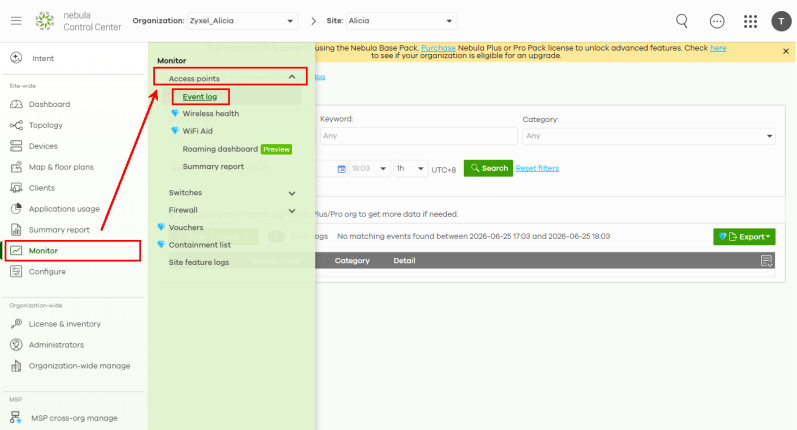Open the table column settings icon
The height and width of the screenshot is (430, 797).
point(767,261)
